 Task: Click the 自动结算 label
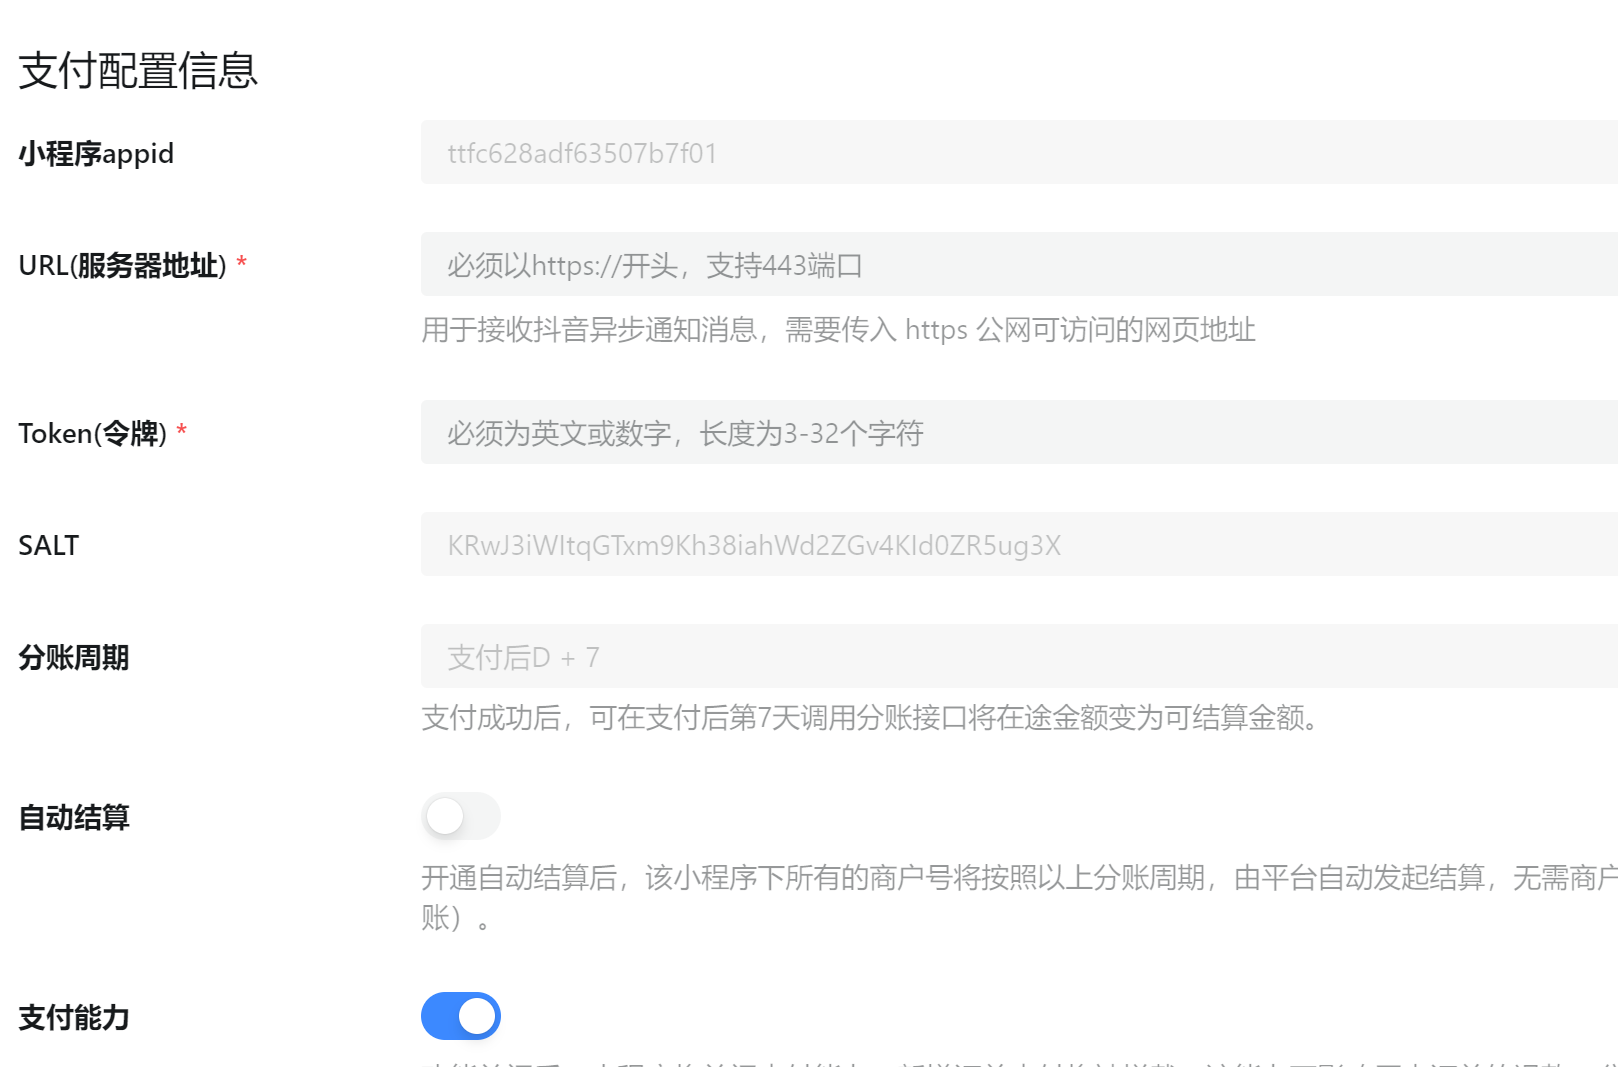coord(74,818)
